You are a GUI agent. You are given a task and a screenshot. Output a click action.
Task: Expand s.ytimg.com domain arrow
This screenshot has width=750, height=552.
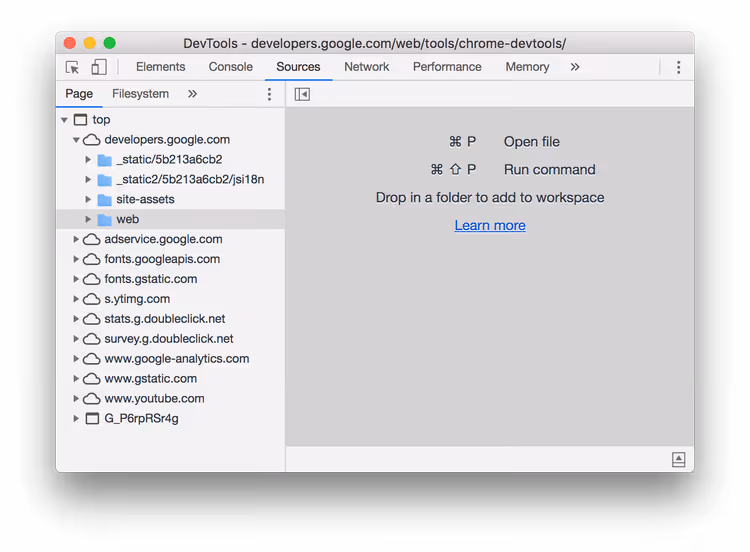76,299
